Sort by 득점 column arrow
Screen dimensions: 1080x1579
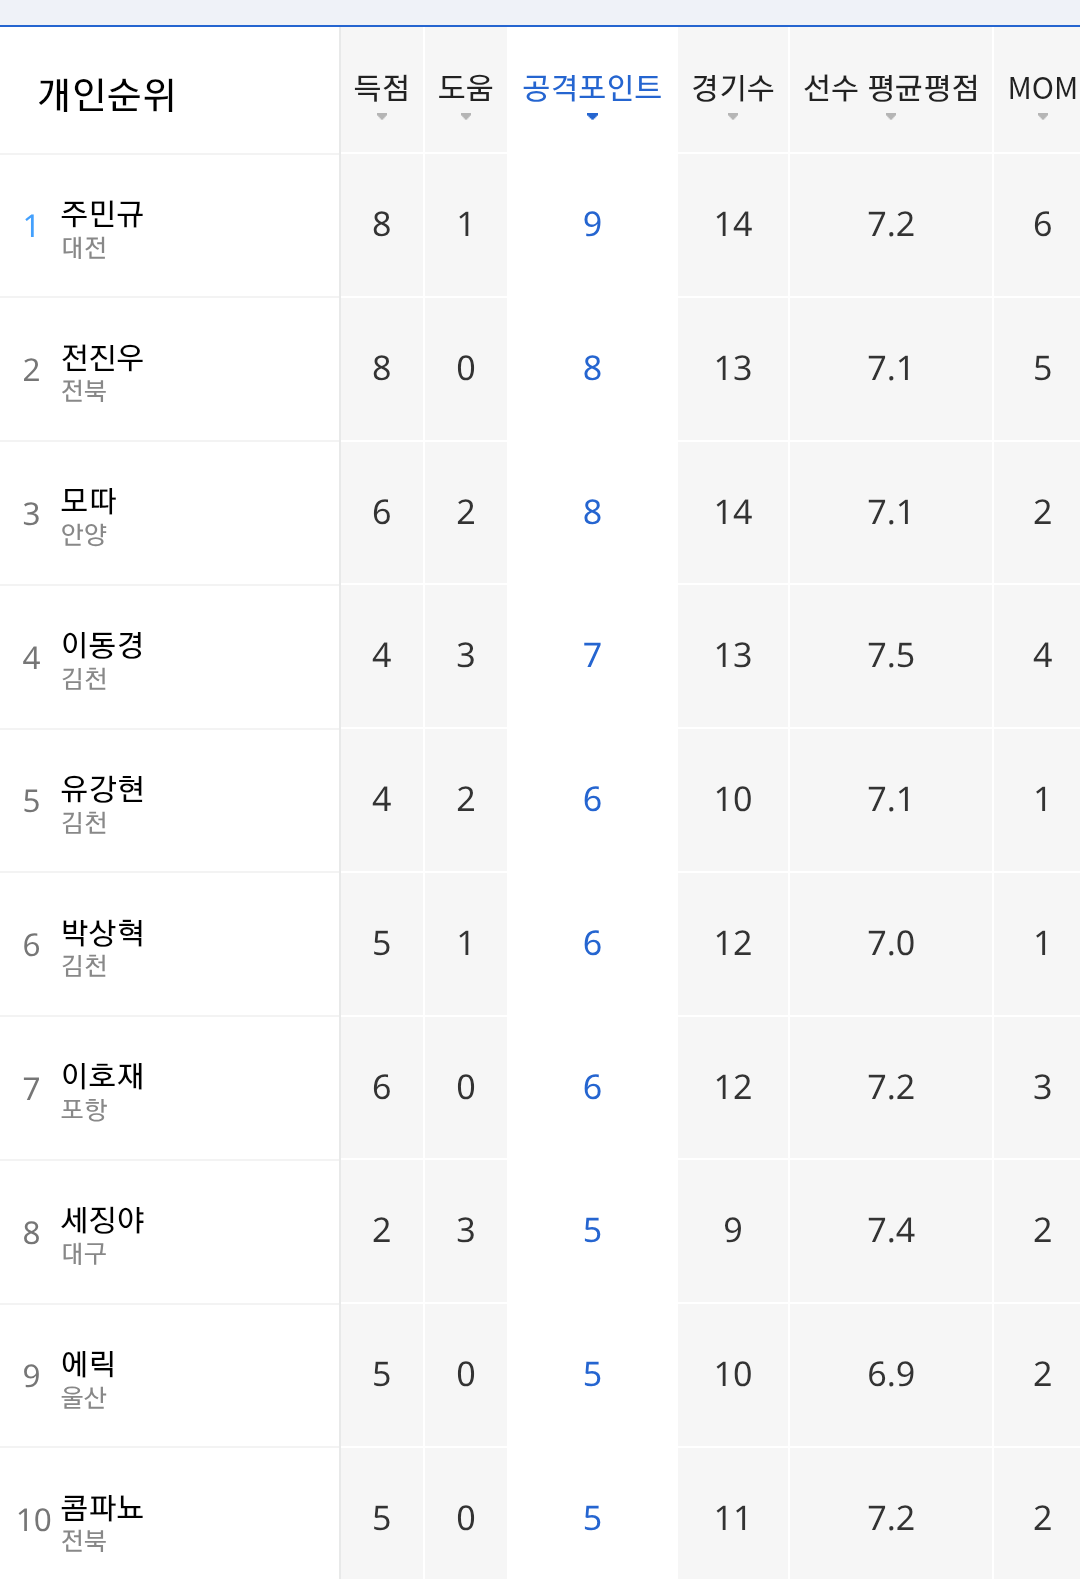point(382,117)
